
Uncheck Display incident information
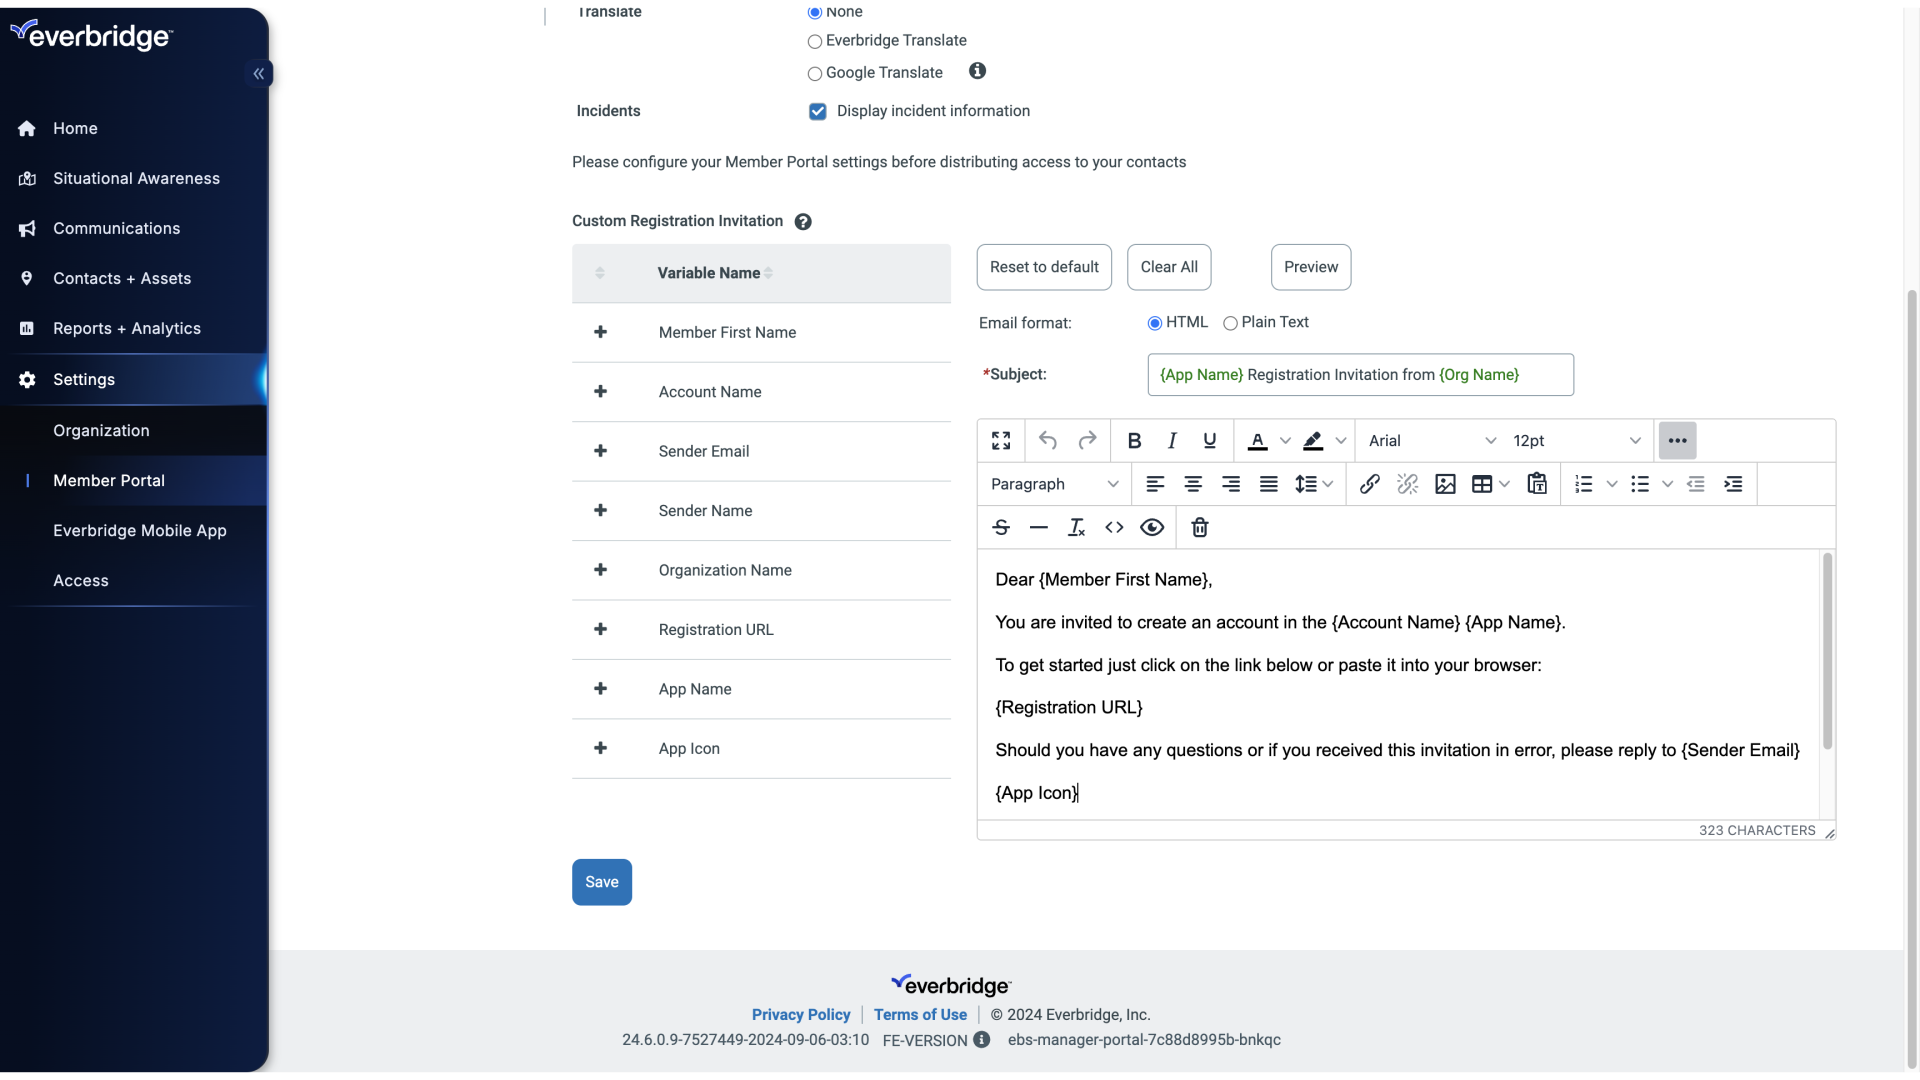pyautogui.click(x=818, y=111)
